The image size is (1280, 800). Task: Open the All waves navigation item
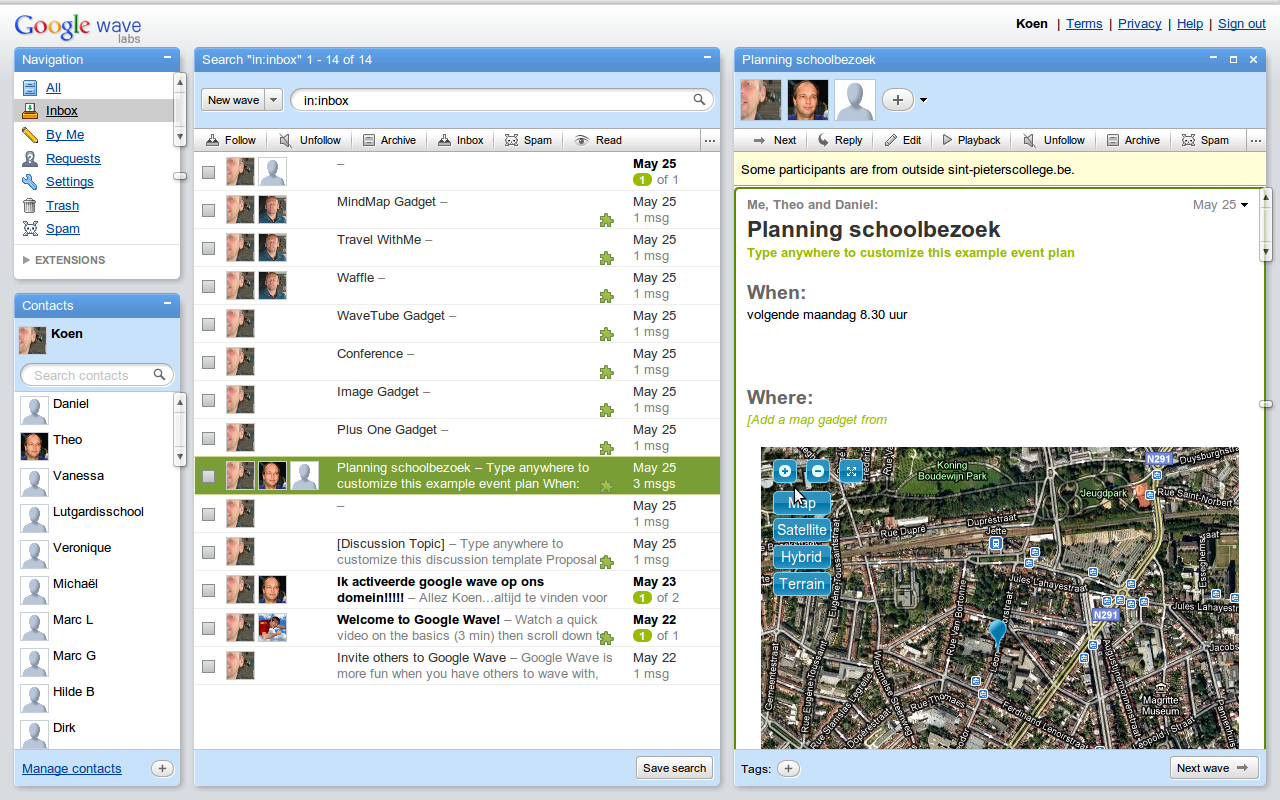tap(53, 88)
